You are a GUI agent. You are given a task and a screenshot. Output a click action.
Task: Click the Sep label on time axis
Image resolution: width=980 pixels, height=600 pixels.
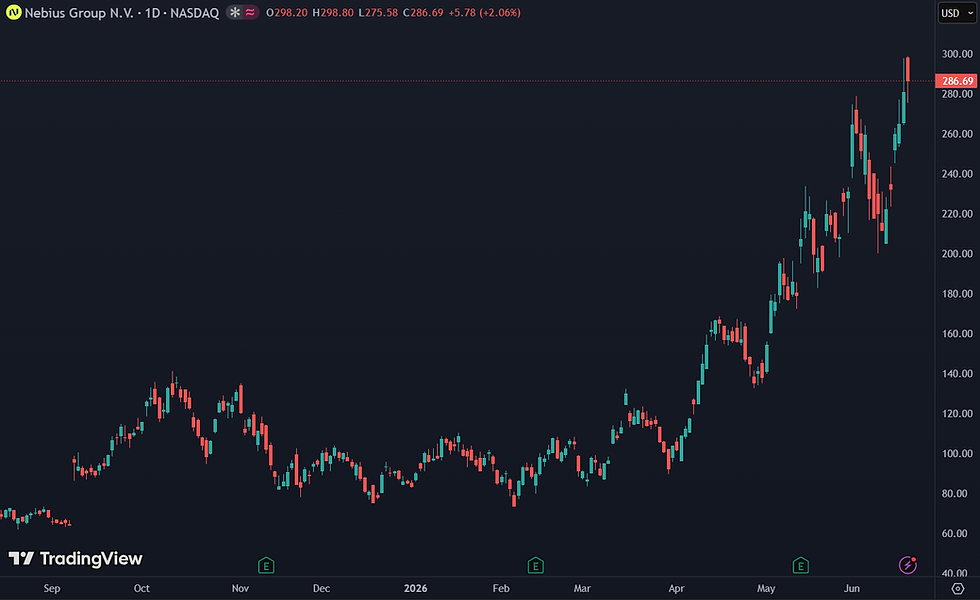52,589
